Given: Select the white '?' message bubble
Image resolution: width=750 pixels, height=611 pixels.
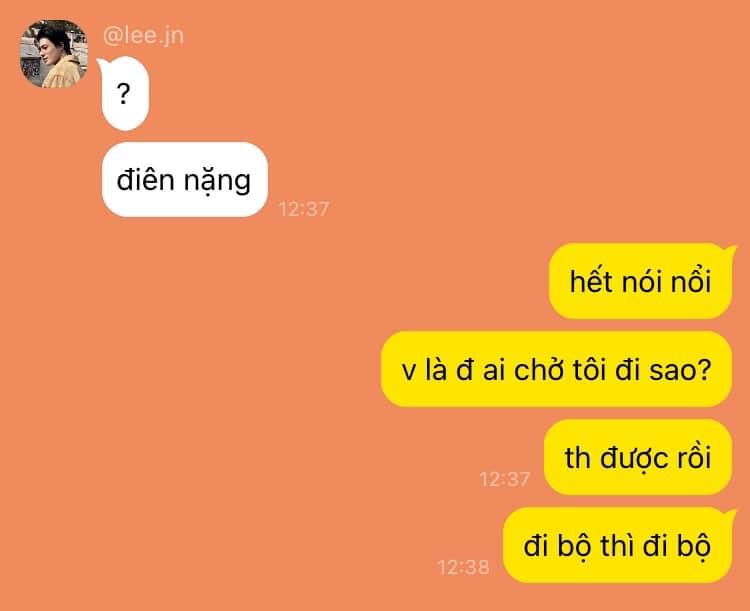Looking at the screenshot, I should pyautogui.click(x=125, y=93).
